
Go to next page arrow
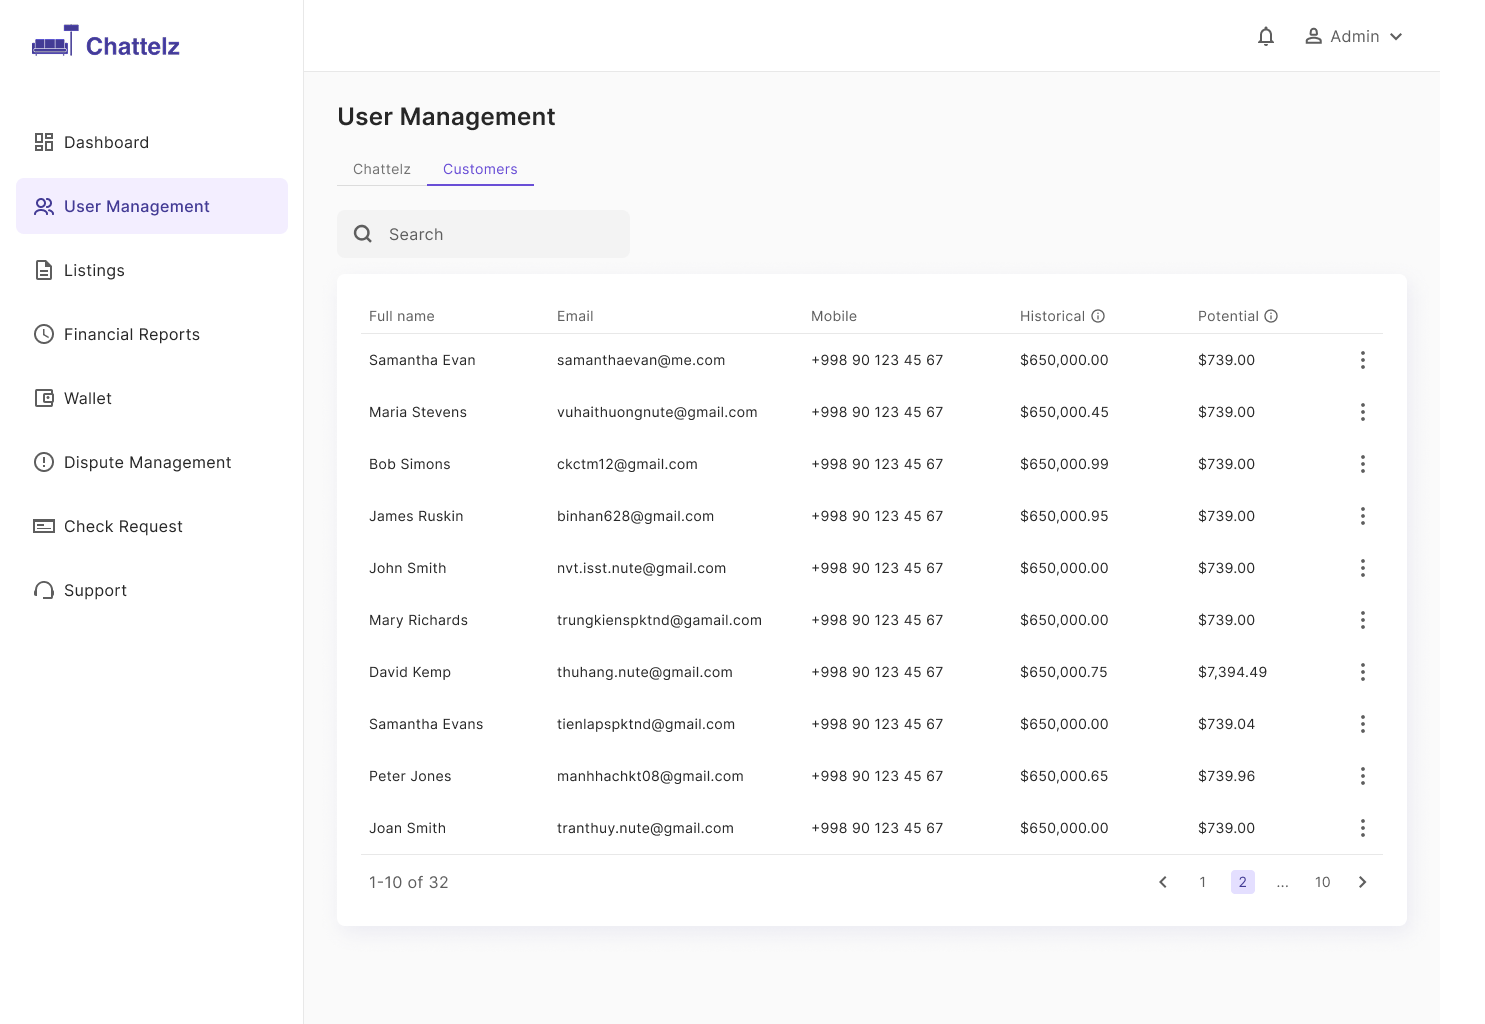[1362, 882]
